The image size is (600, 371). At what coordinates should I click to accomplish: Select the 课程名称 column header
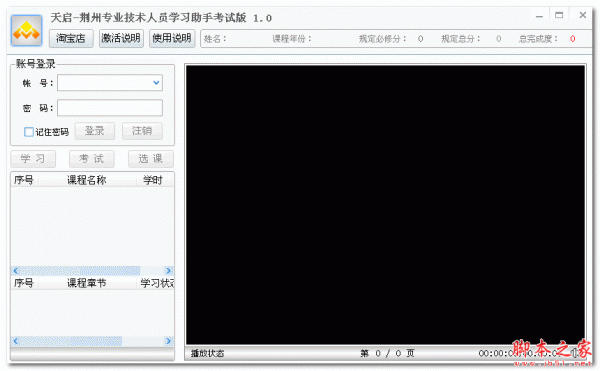pyautogui.click(x=87, y=180)
